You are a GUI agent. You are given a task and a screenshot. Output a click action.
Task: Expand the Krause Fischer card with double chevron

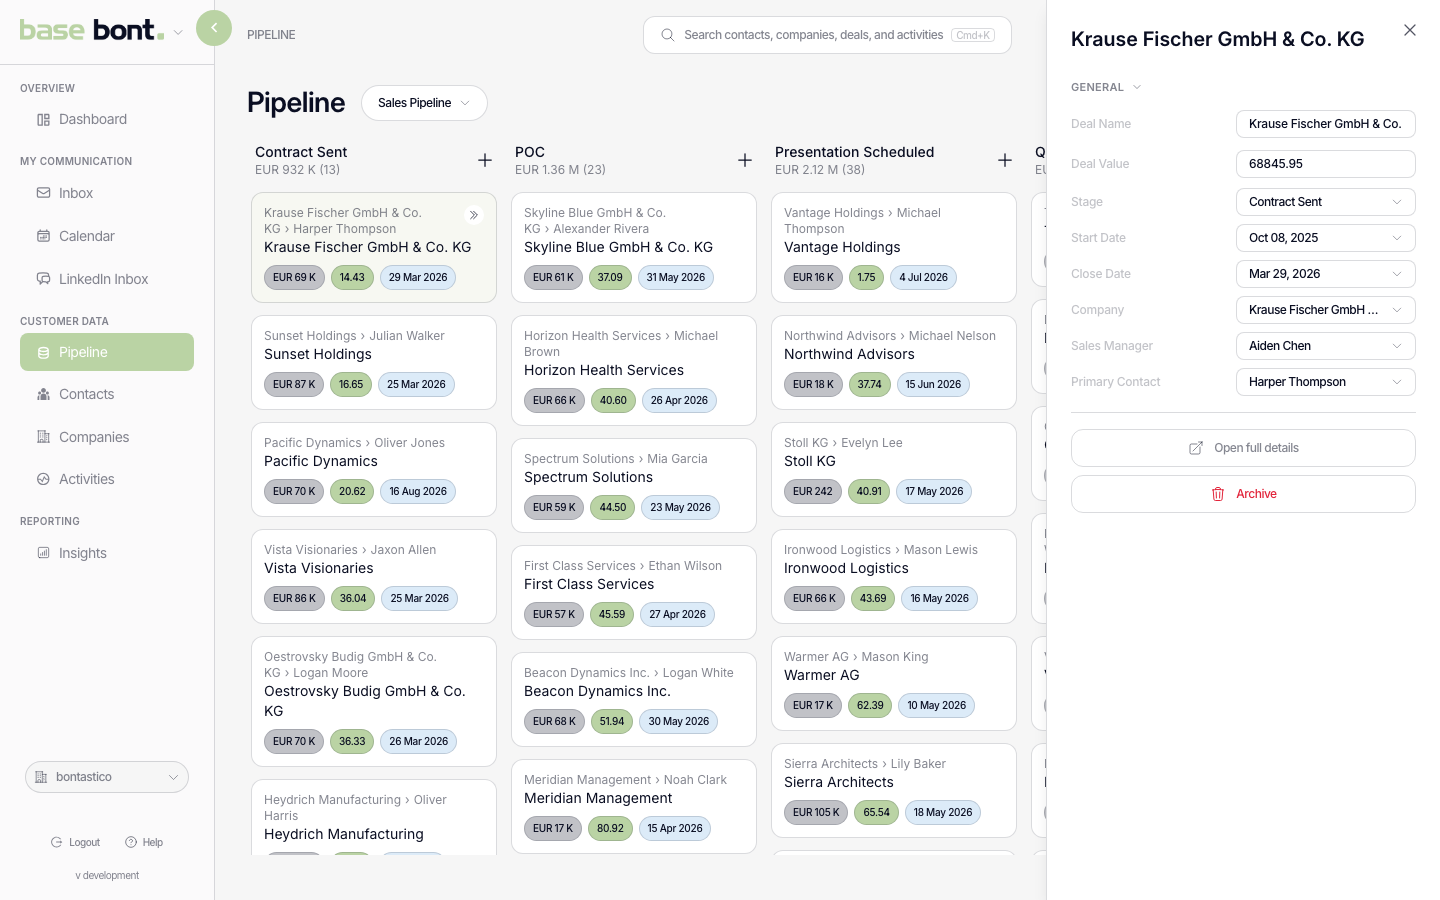coord(474,215)
